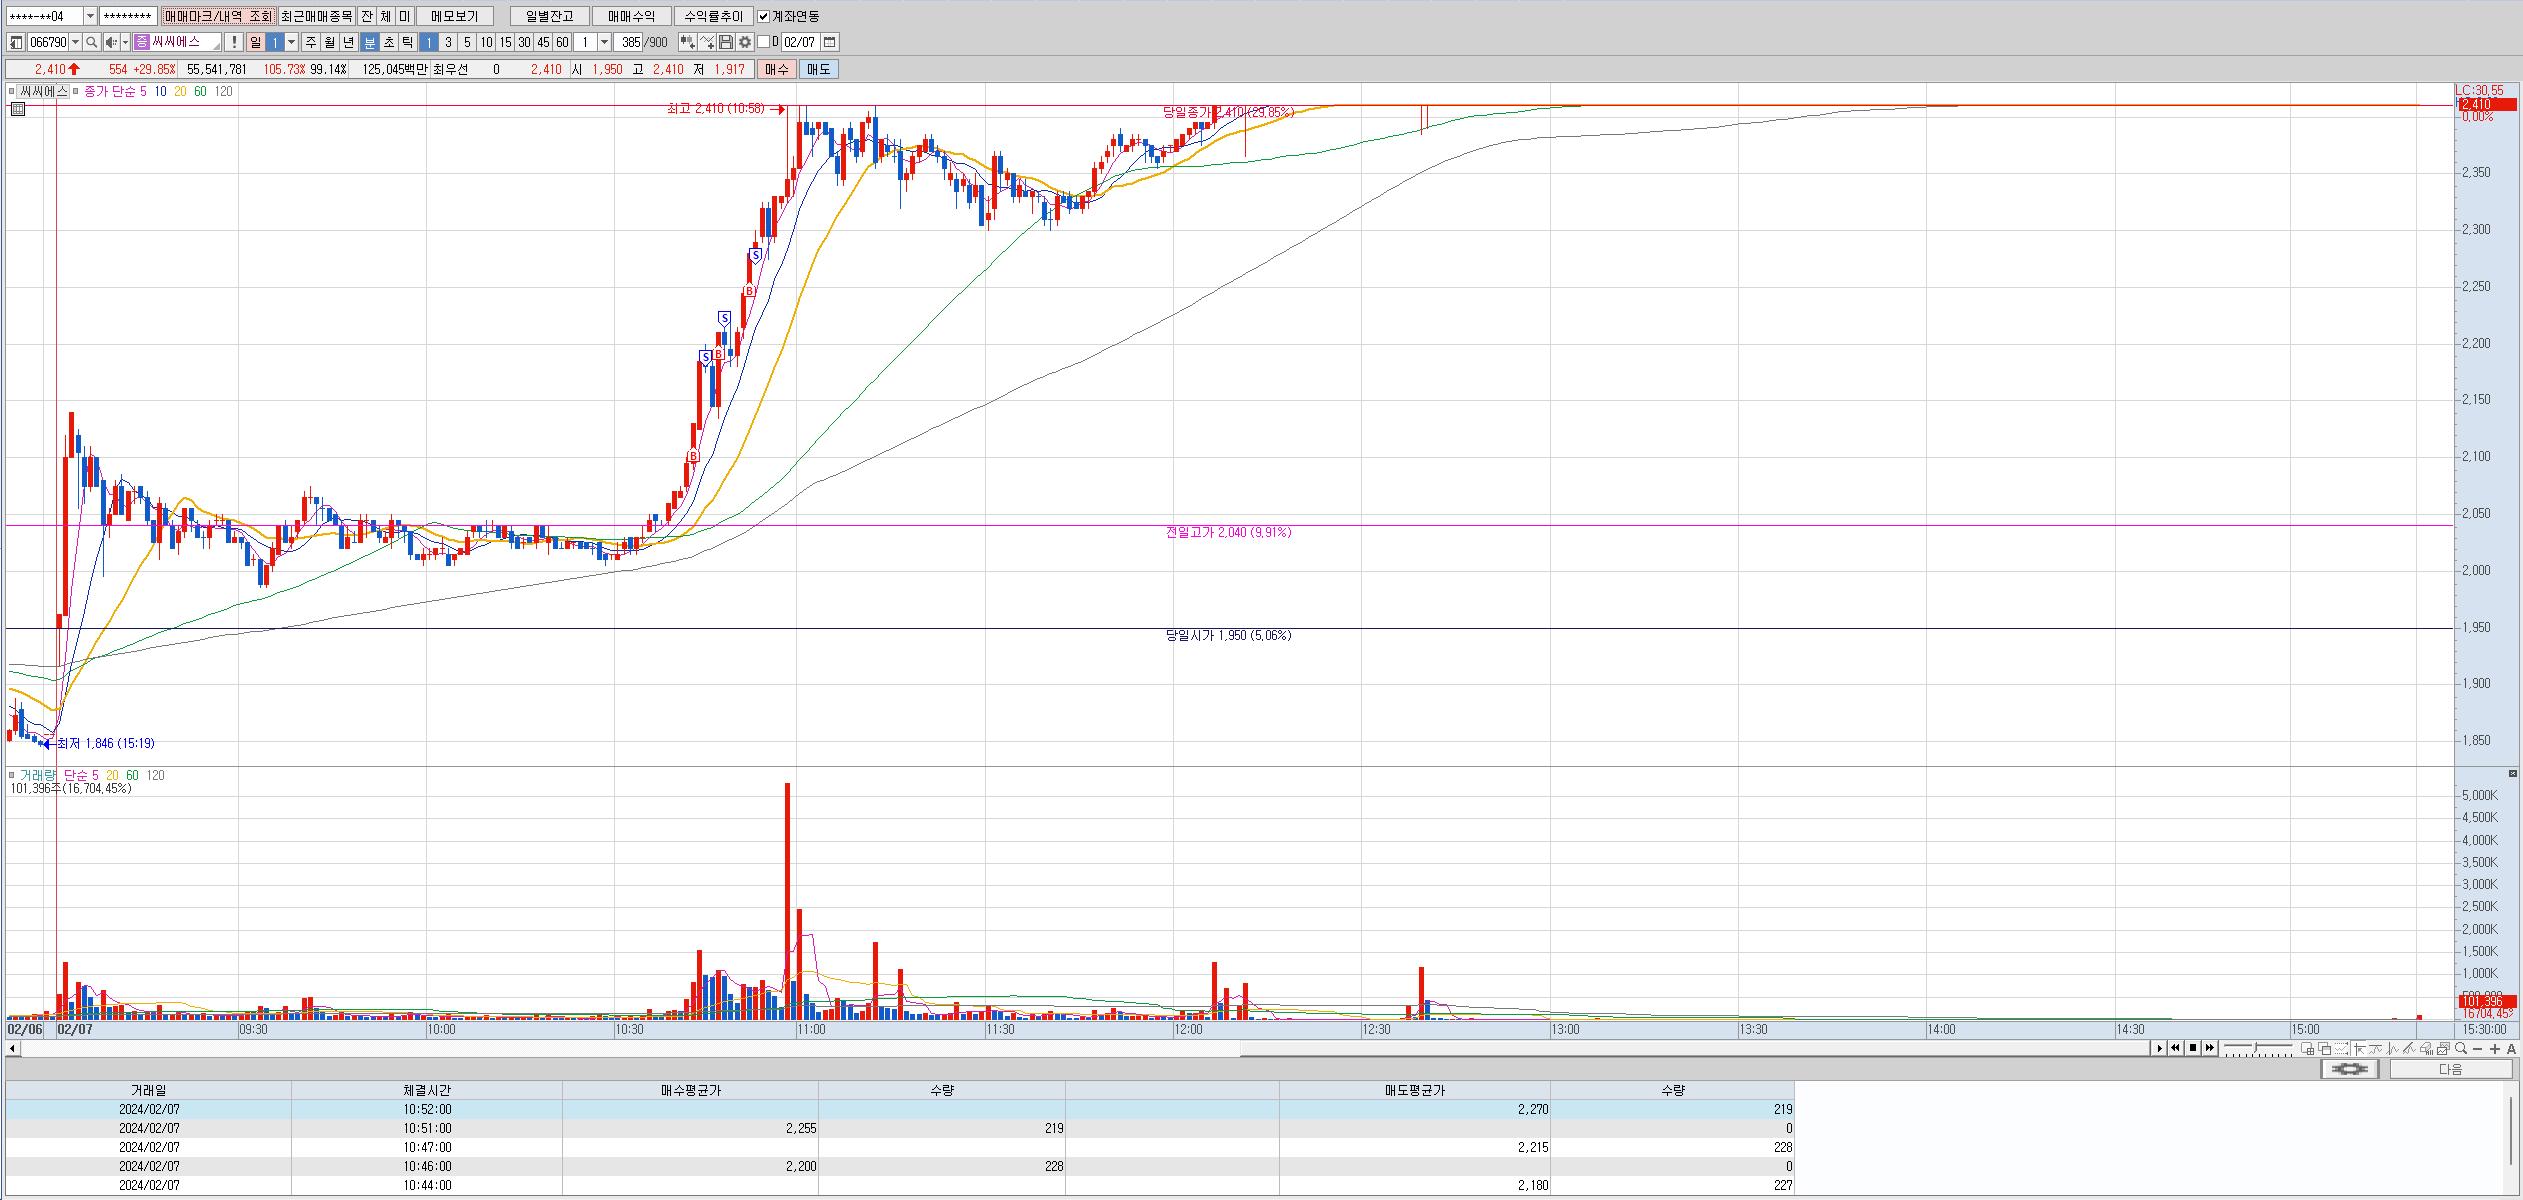Click the exclamation mark info icon
The width and height of the screenshot is (2523, 1200).
point(233,42)
